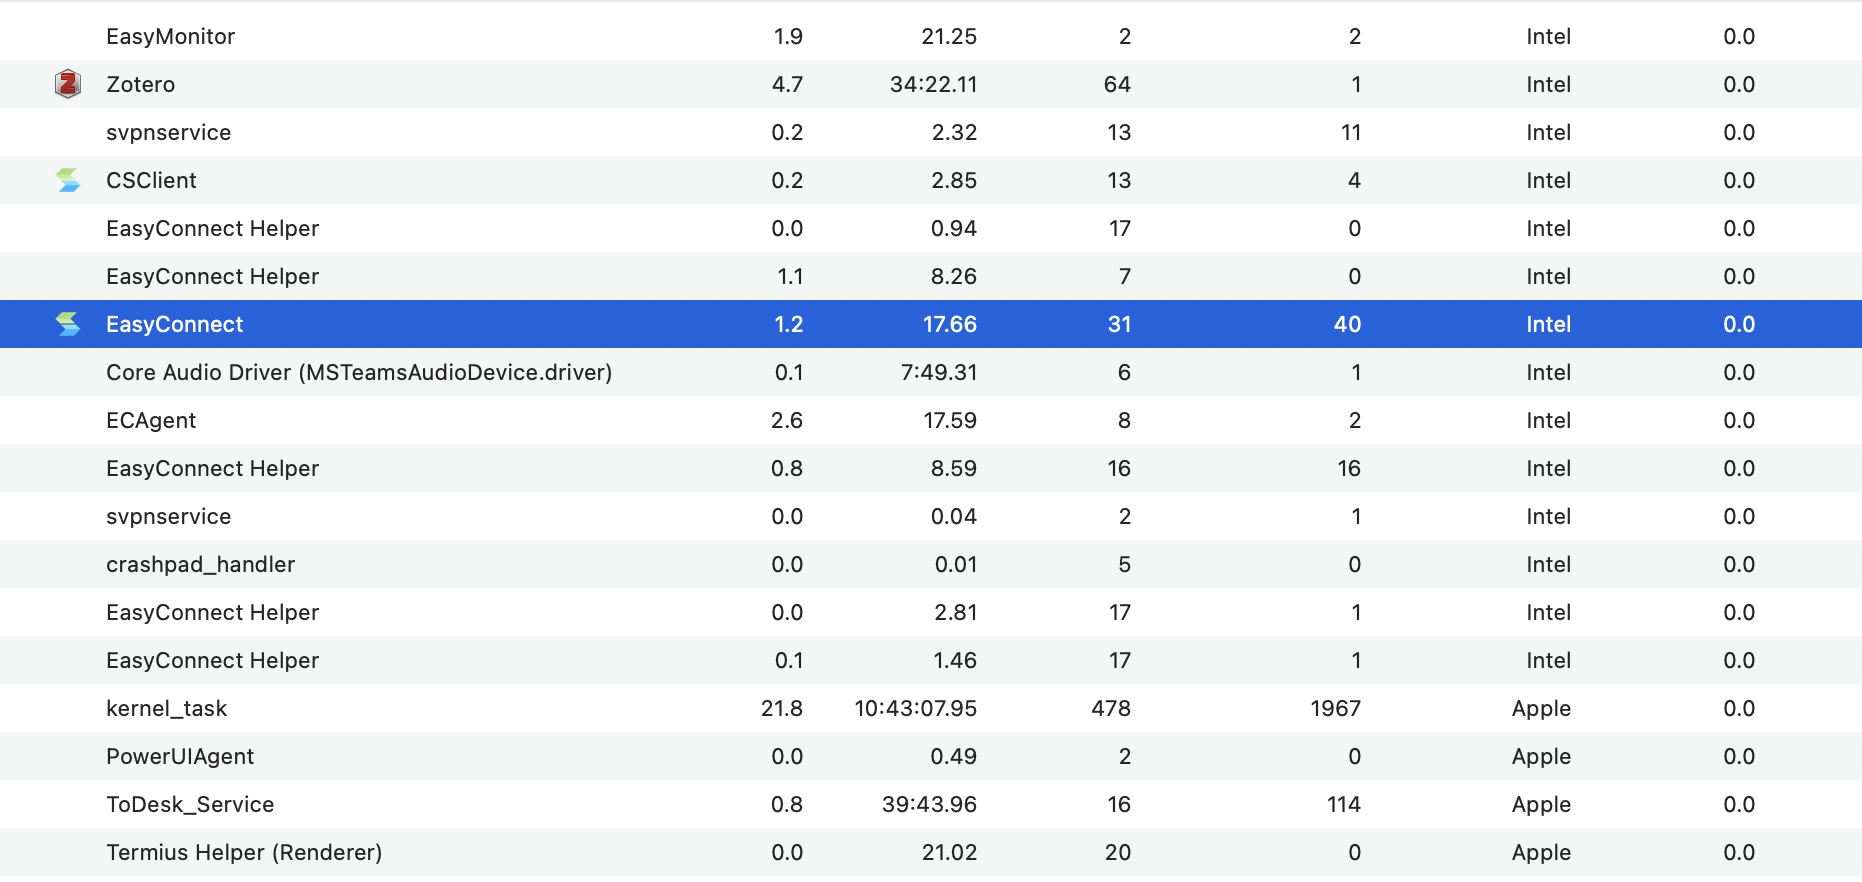Click ECAgent CPU percent 2.6

click(787, 420)
